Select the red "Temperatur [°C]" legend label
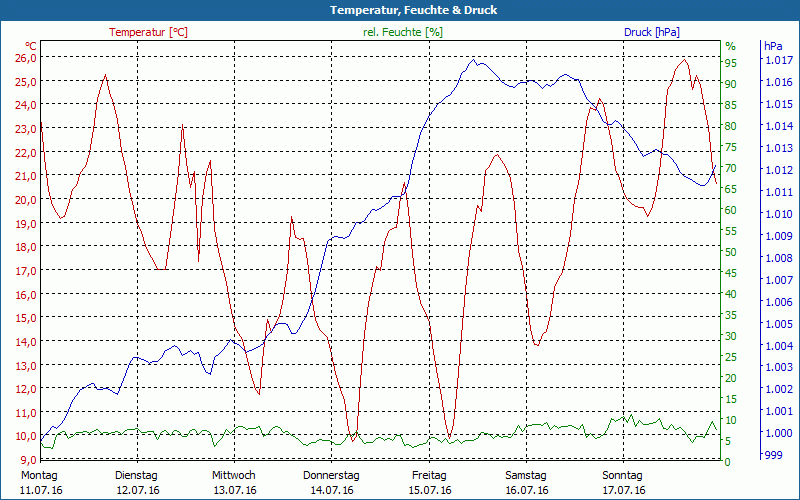Image resolution: width=800 pixels, height=500 pixels. point(148,32)
